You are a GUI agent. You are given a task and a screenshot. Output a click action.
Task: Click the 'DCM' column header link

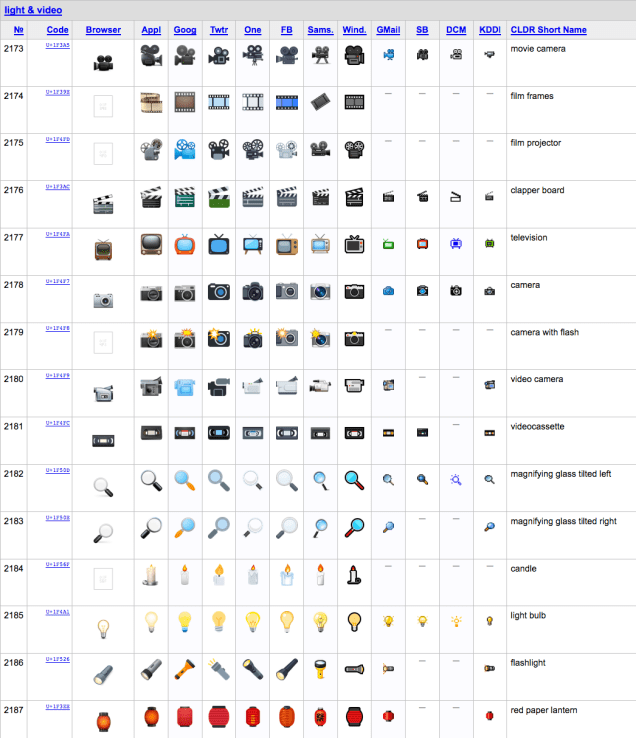456,30
